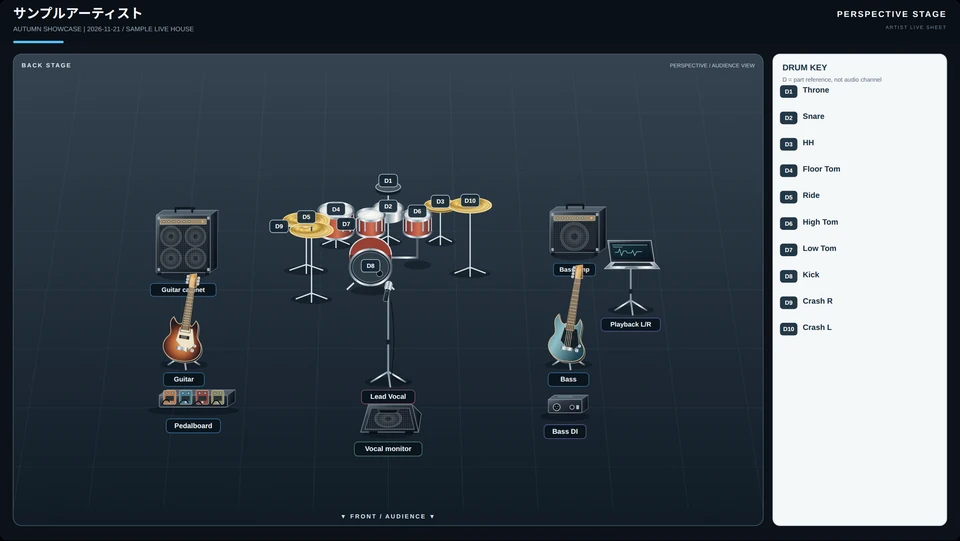Select the pedalboard effects icon
This screenshot has height=541, width=960.
(x=197, y=398)
